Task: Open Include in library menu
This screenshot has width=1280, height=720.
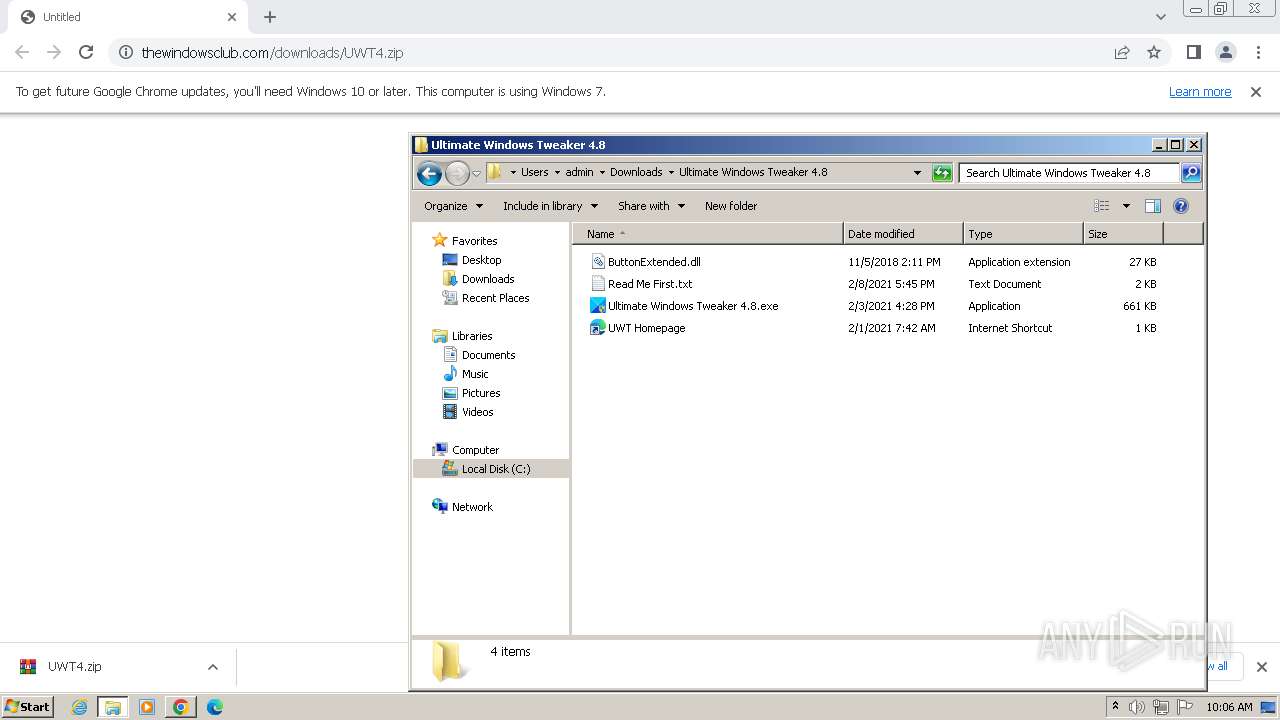Action: click(550, 206)
